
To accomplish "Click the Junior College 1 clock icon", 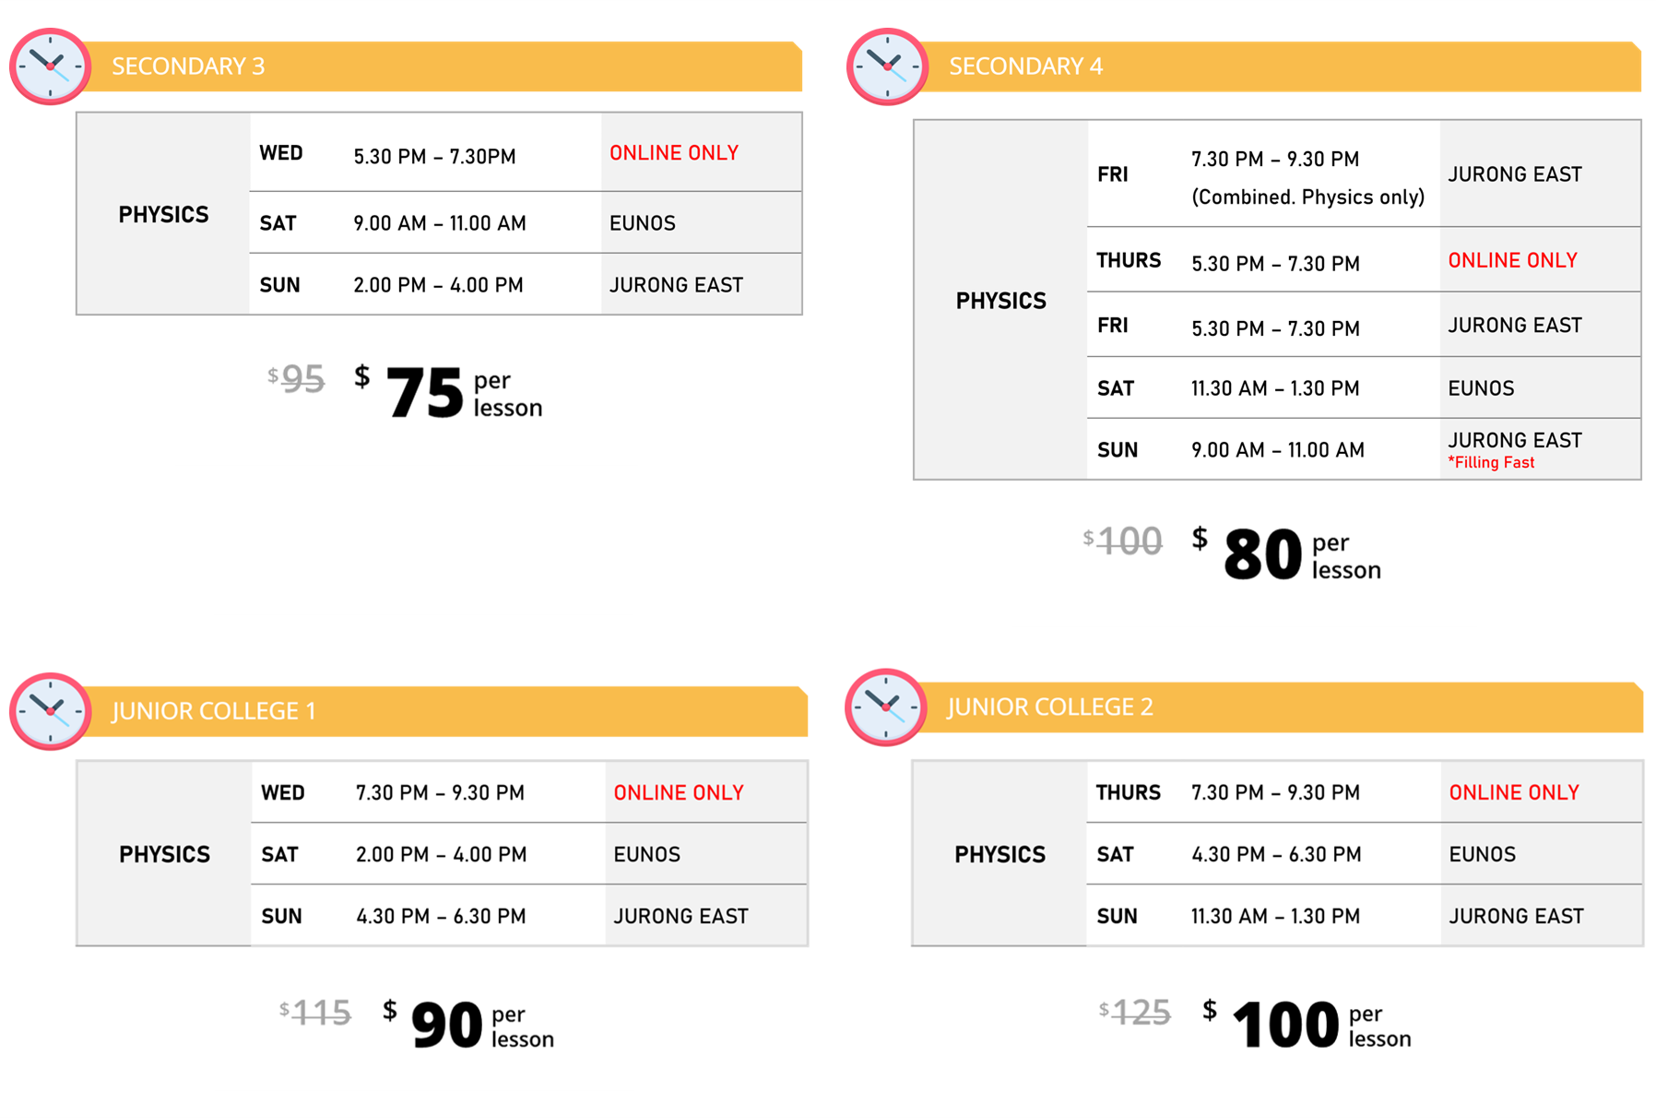I will click(x=50, y=711).
